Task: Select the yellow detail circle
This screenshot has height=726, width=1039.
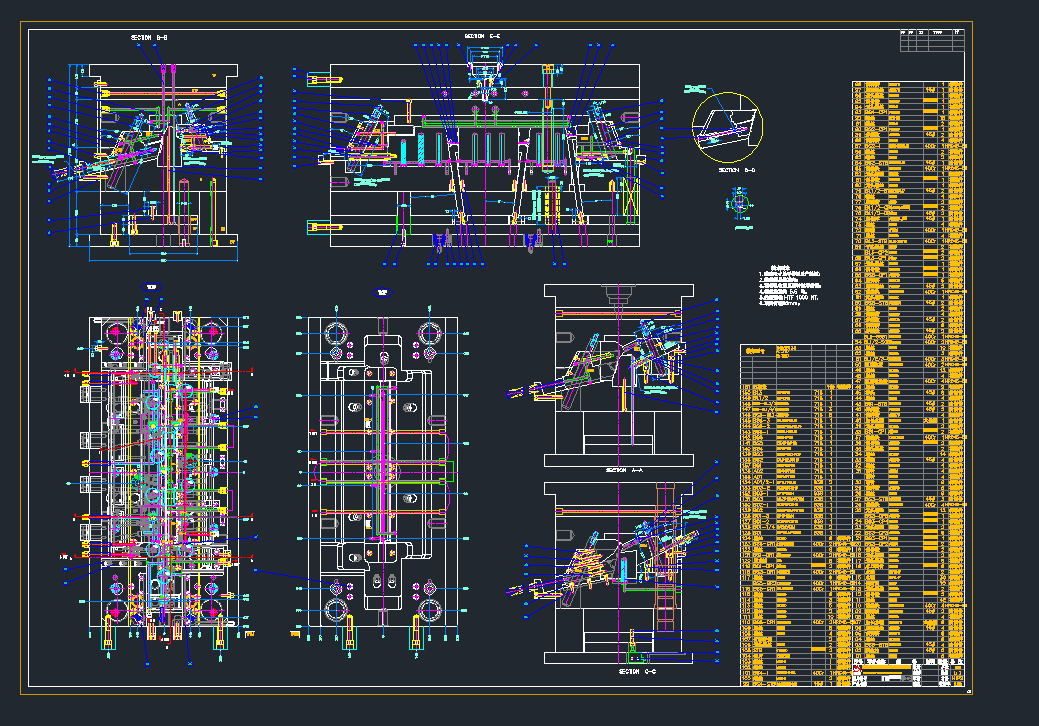Action: (727, 127)
